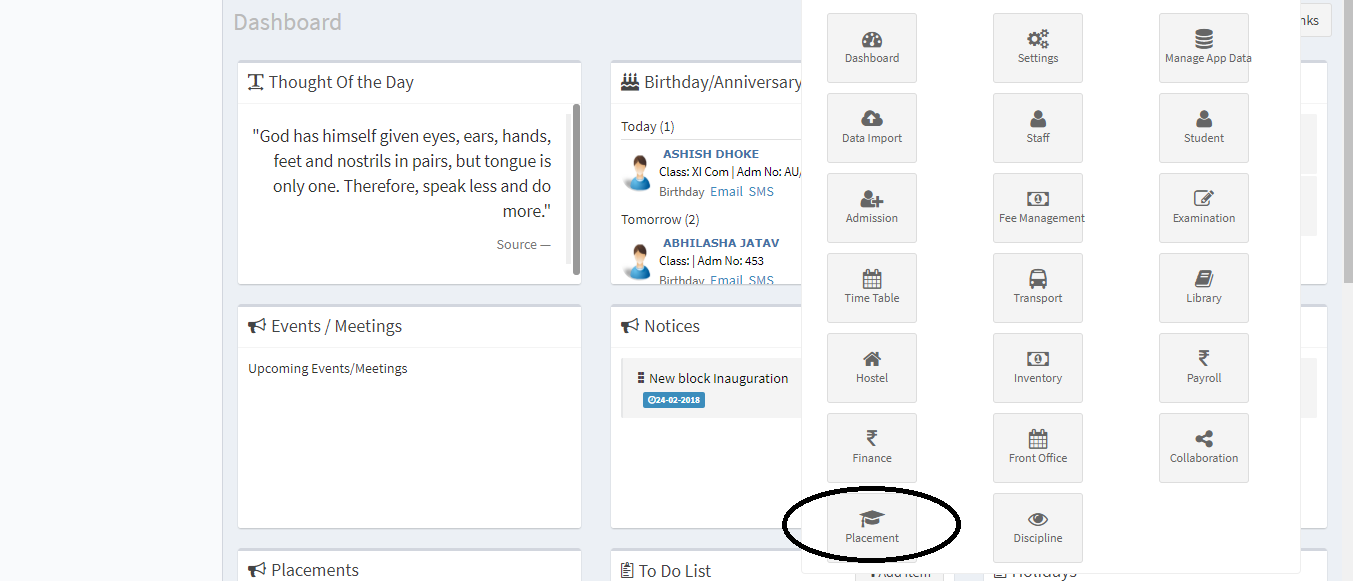Viewport: 1353px width, 581px height.
Task: Open the Front Office tile
Action: pos(1038,448)
